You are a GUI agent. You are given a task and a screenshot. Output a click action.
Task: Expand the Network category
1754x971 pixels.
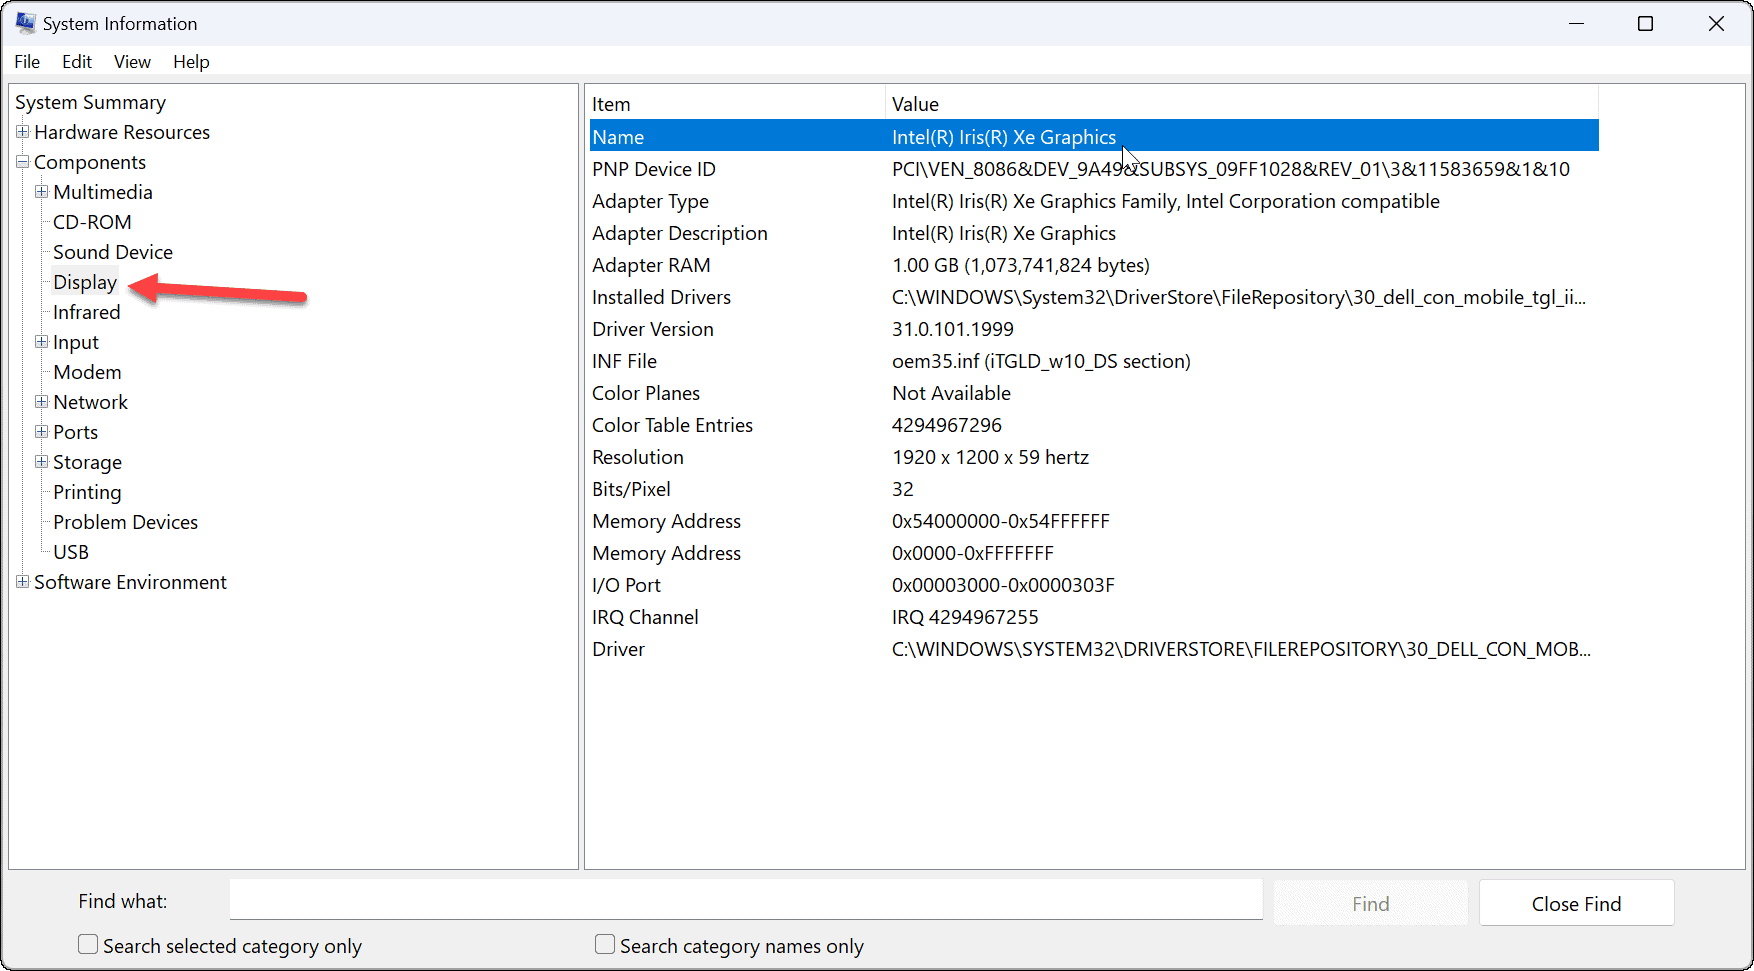tap(40, 401)
